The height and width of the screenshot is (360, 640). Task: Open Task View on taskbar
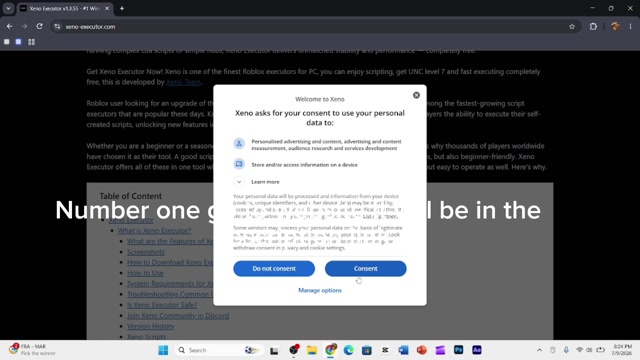pos(274,350)
